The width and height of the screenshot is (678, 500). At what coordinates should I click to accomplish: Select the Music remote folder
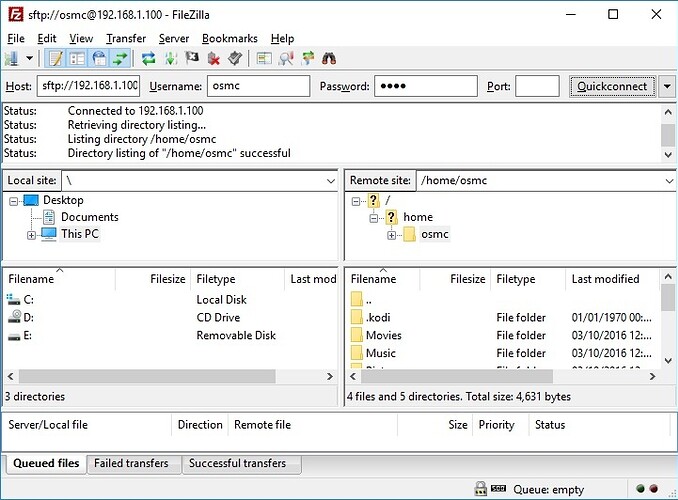coord(503,353)
